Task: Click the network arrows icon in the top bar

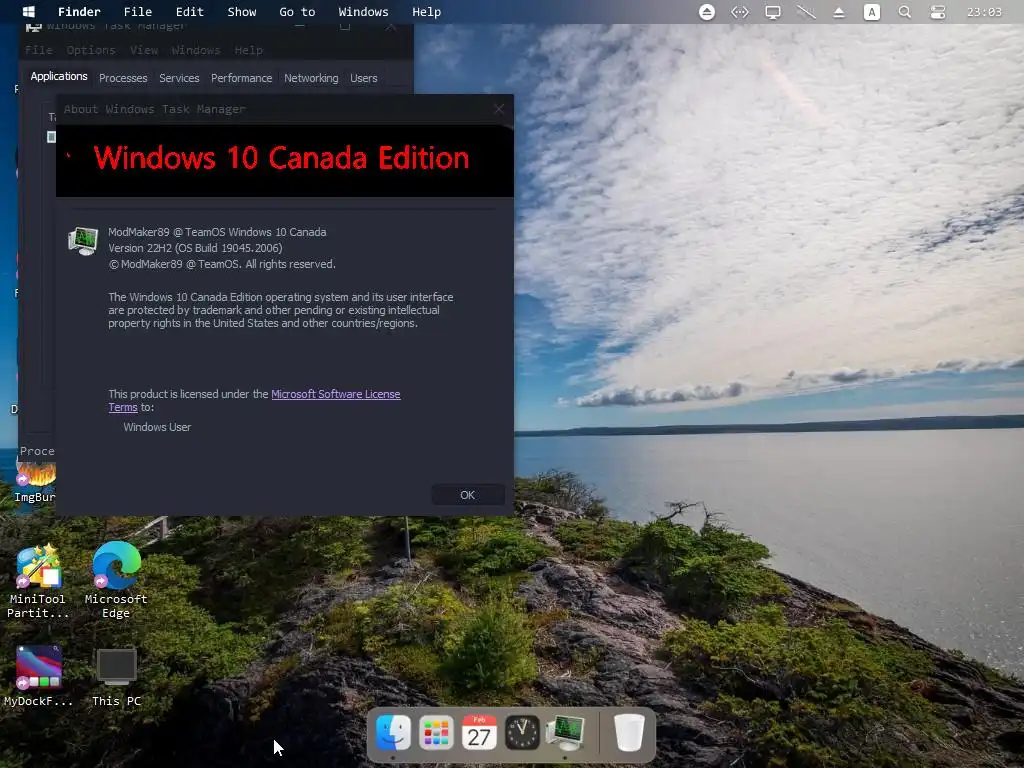Action: 739,12
